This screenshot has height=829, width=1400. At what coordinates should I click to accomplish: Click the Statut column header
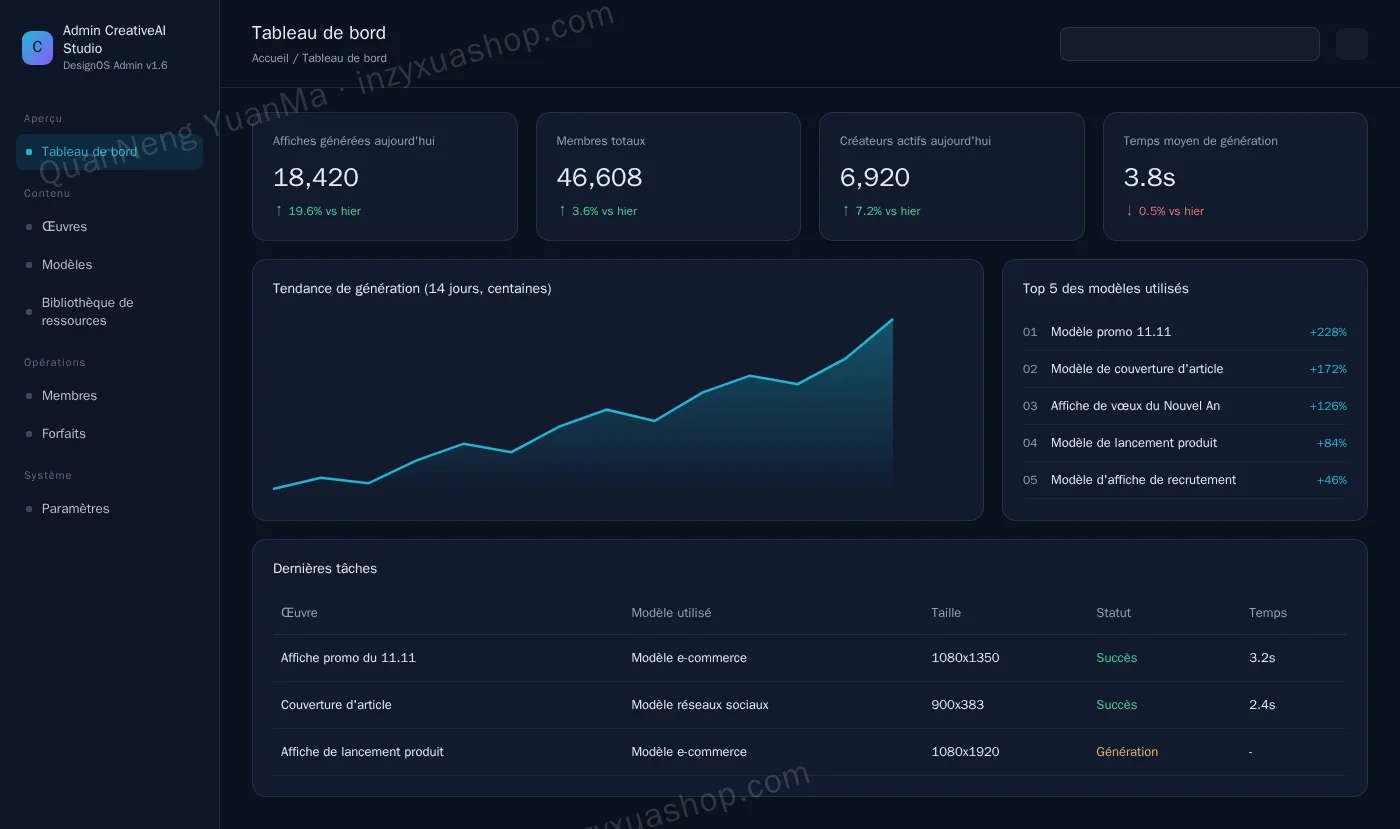(x=1113, y=613)
